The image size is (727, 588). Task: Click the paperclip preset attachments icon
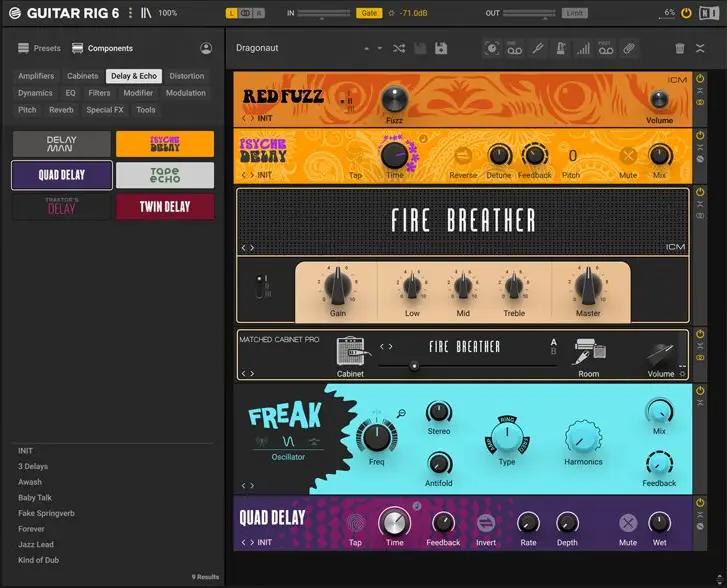(x=629, y=48)
